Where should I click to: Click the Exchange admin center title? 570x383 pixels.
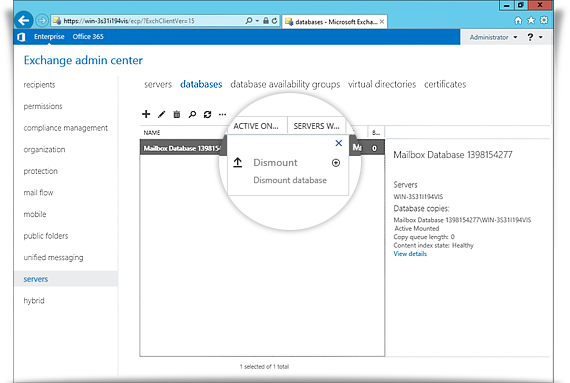[83, 60]
